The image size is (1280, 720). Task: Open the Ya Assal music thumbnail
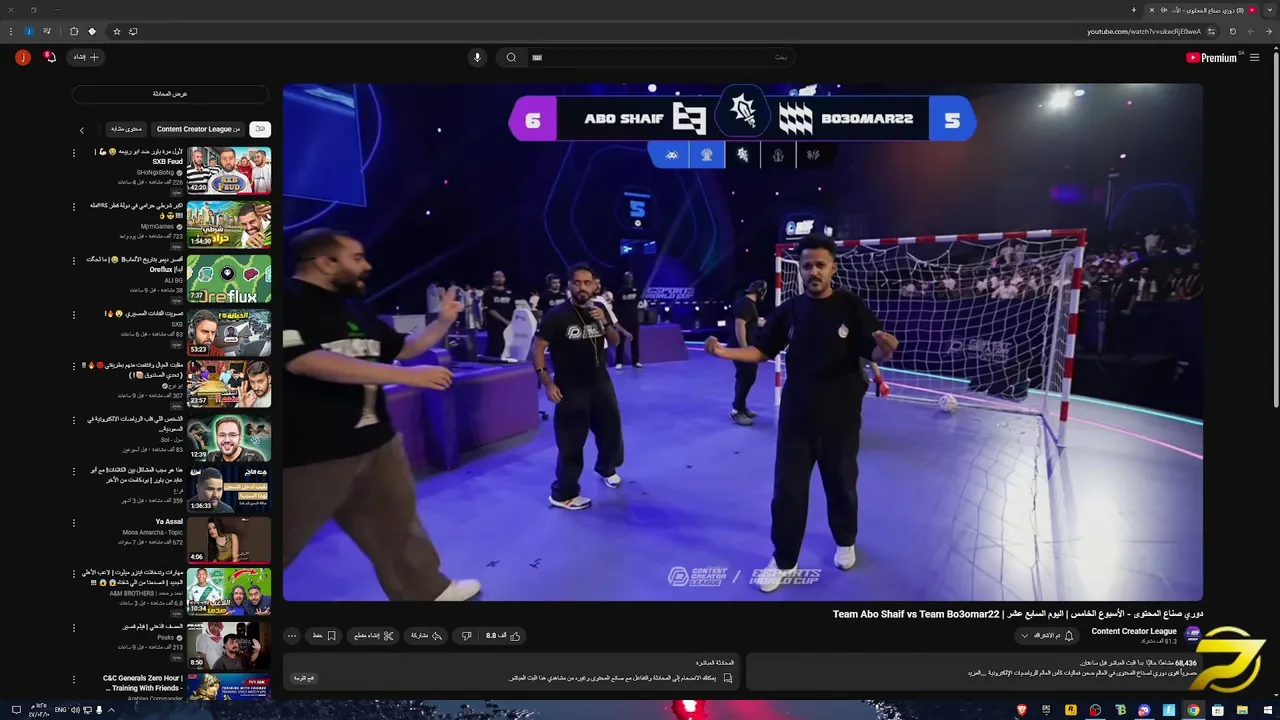pos(229,540)
